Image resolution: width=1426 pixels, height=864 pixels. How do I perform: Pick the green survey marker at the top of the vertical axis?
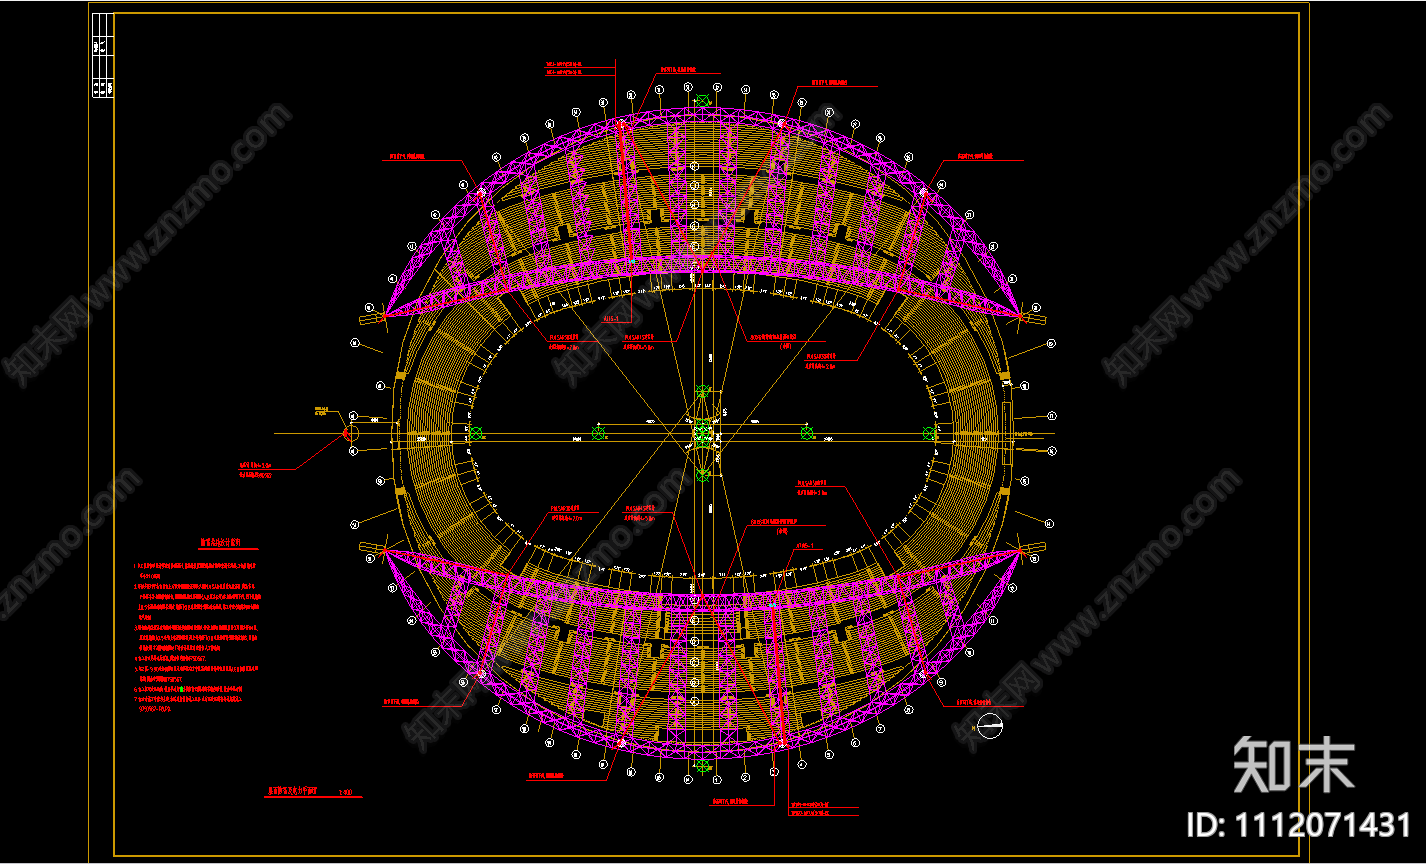(x=703, y=101)
